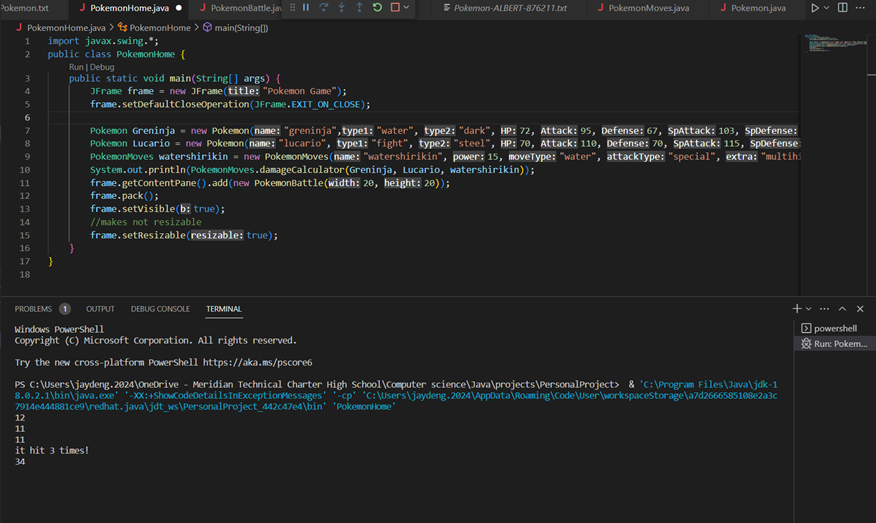Click the Step Into debug icon
Screen dimensions: 876x523
(x=342, y=8)
